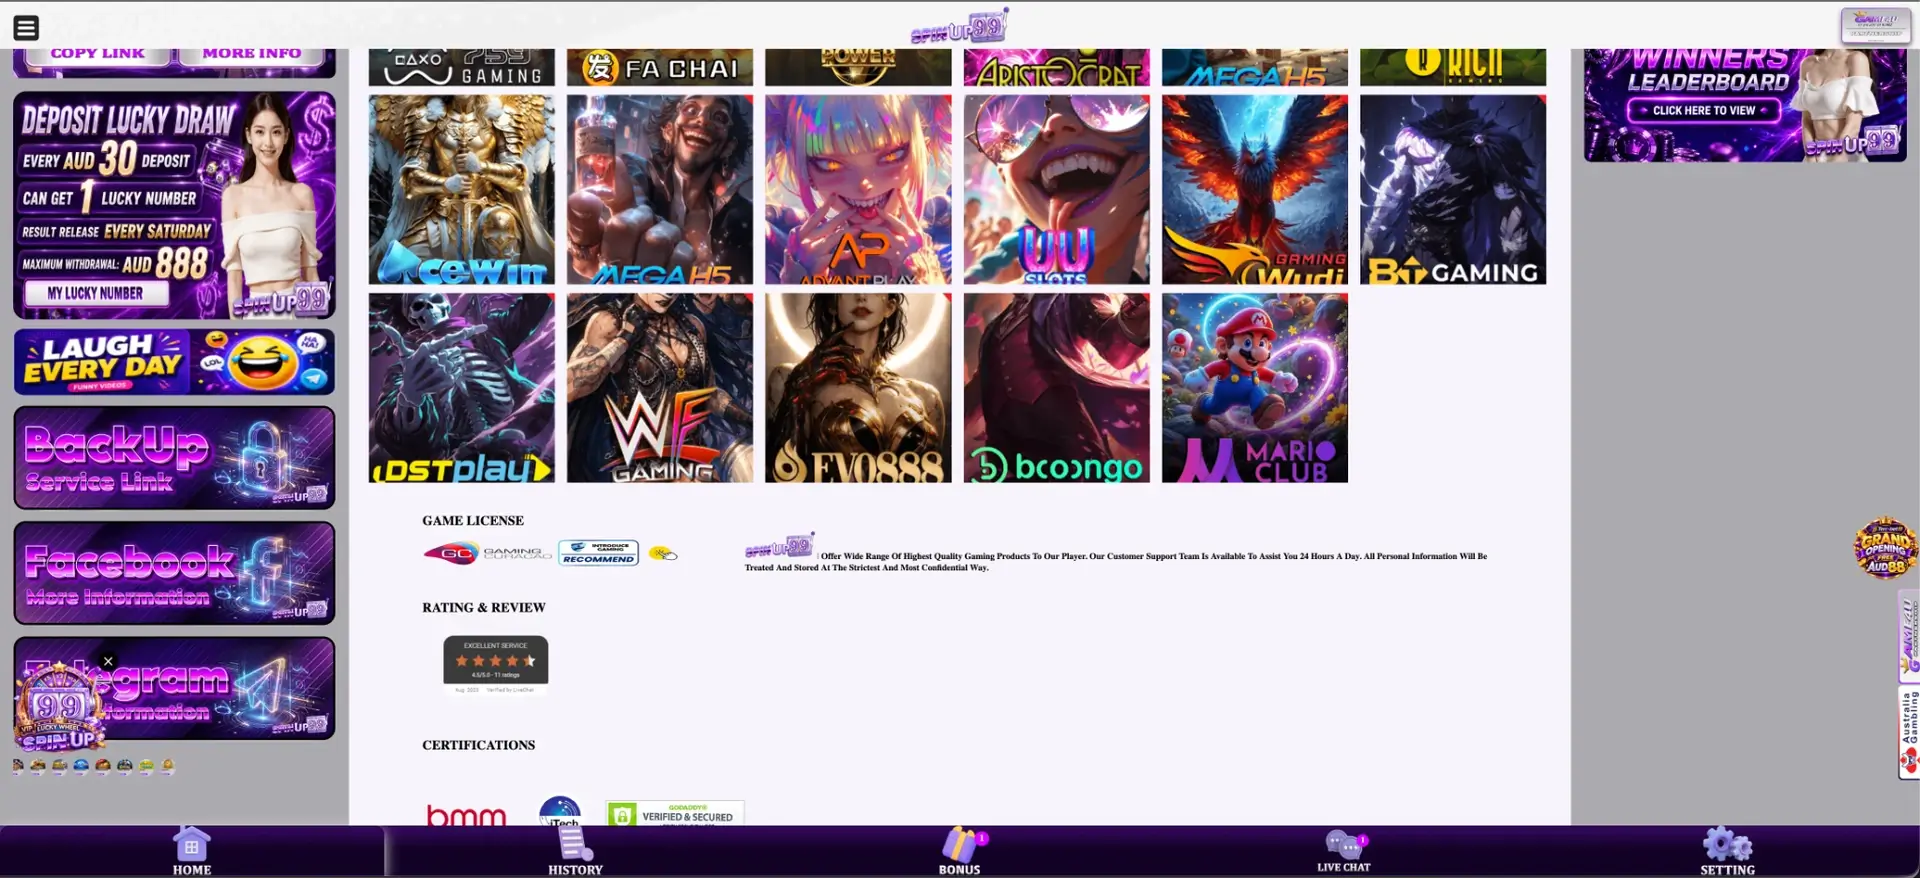This screenshot has height=878, width=1920.
Task: Open the Facebook More Information banner
Action: coord(174,573)
